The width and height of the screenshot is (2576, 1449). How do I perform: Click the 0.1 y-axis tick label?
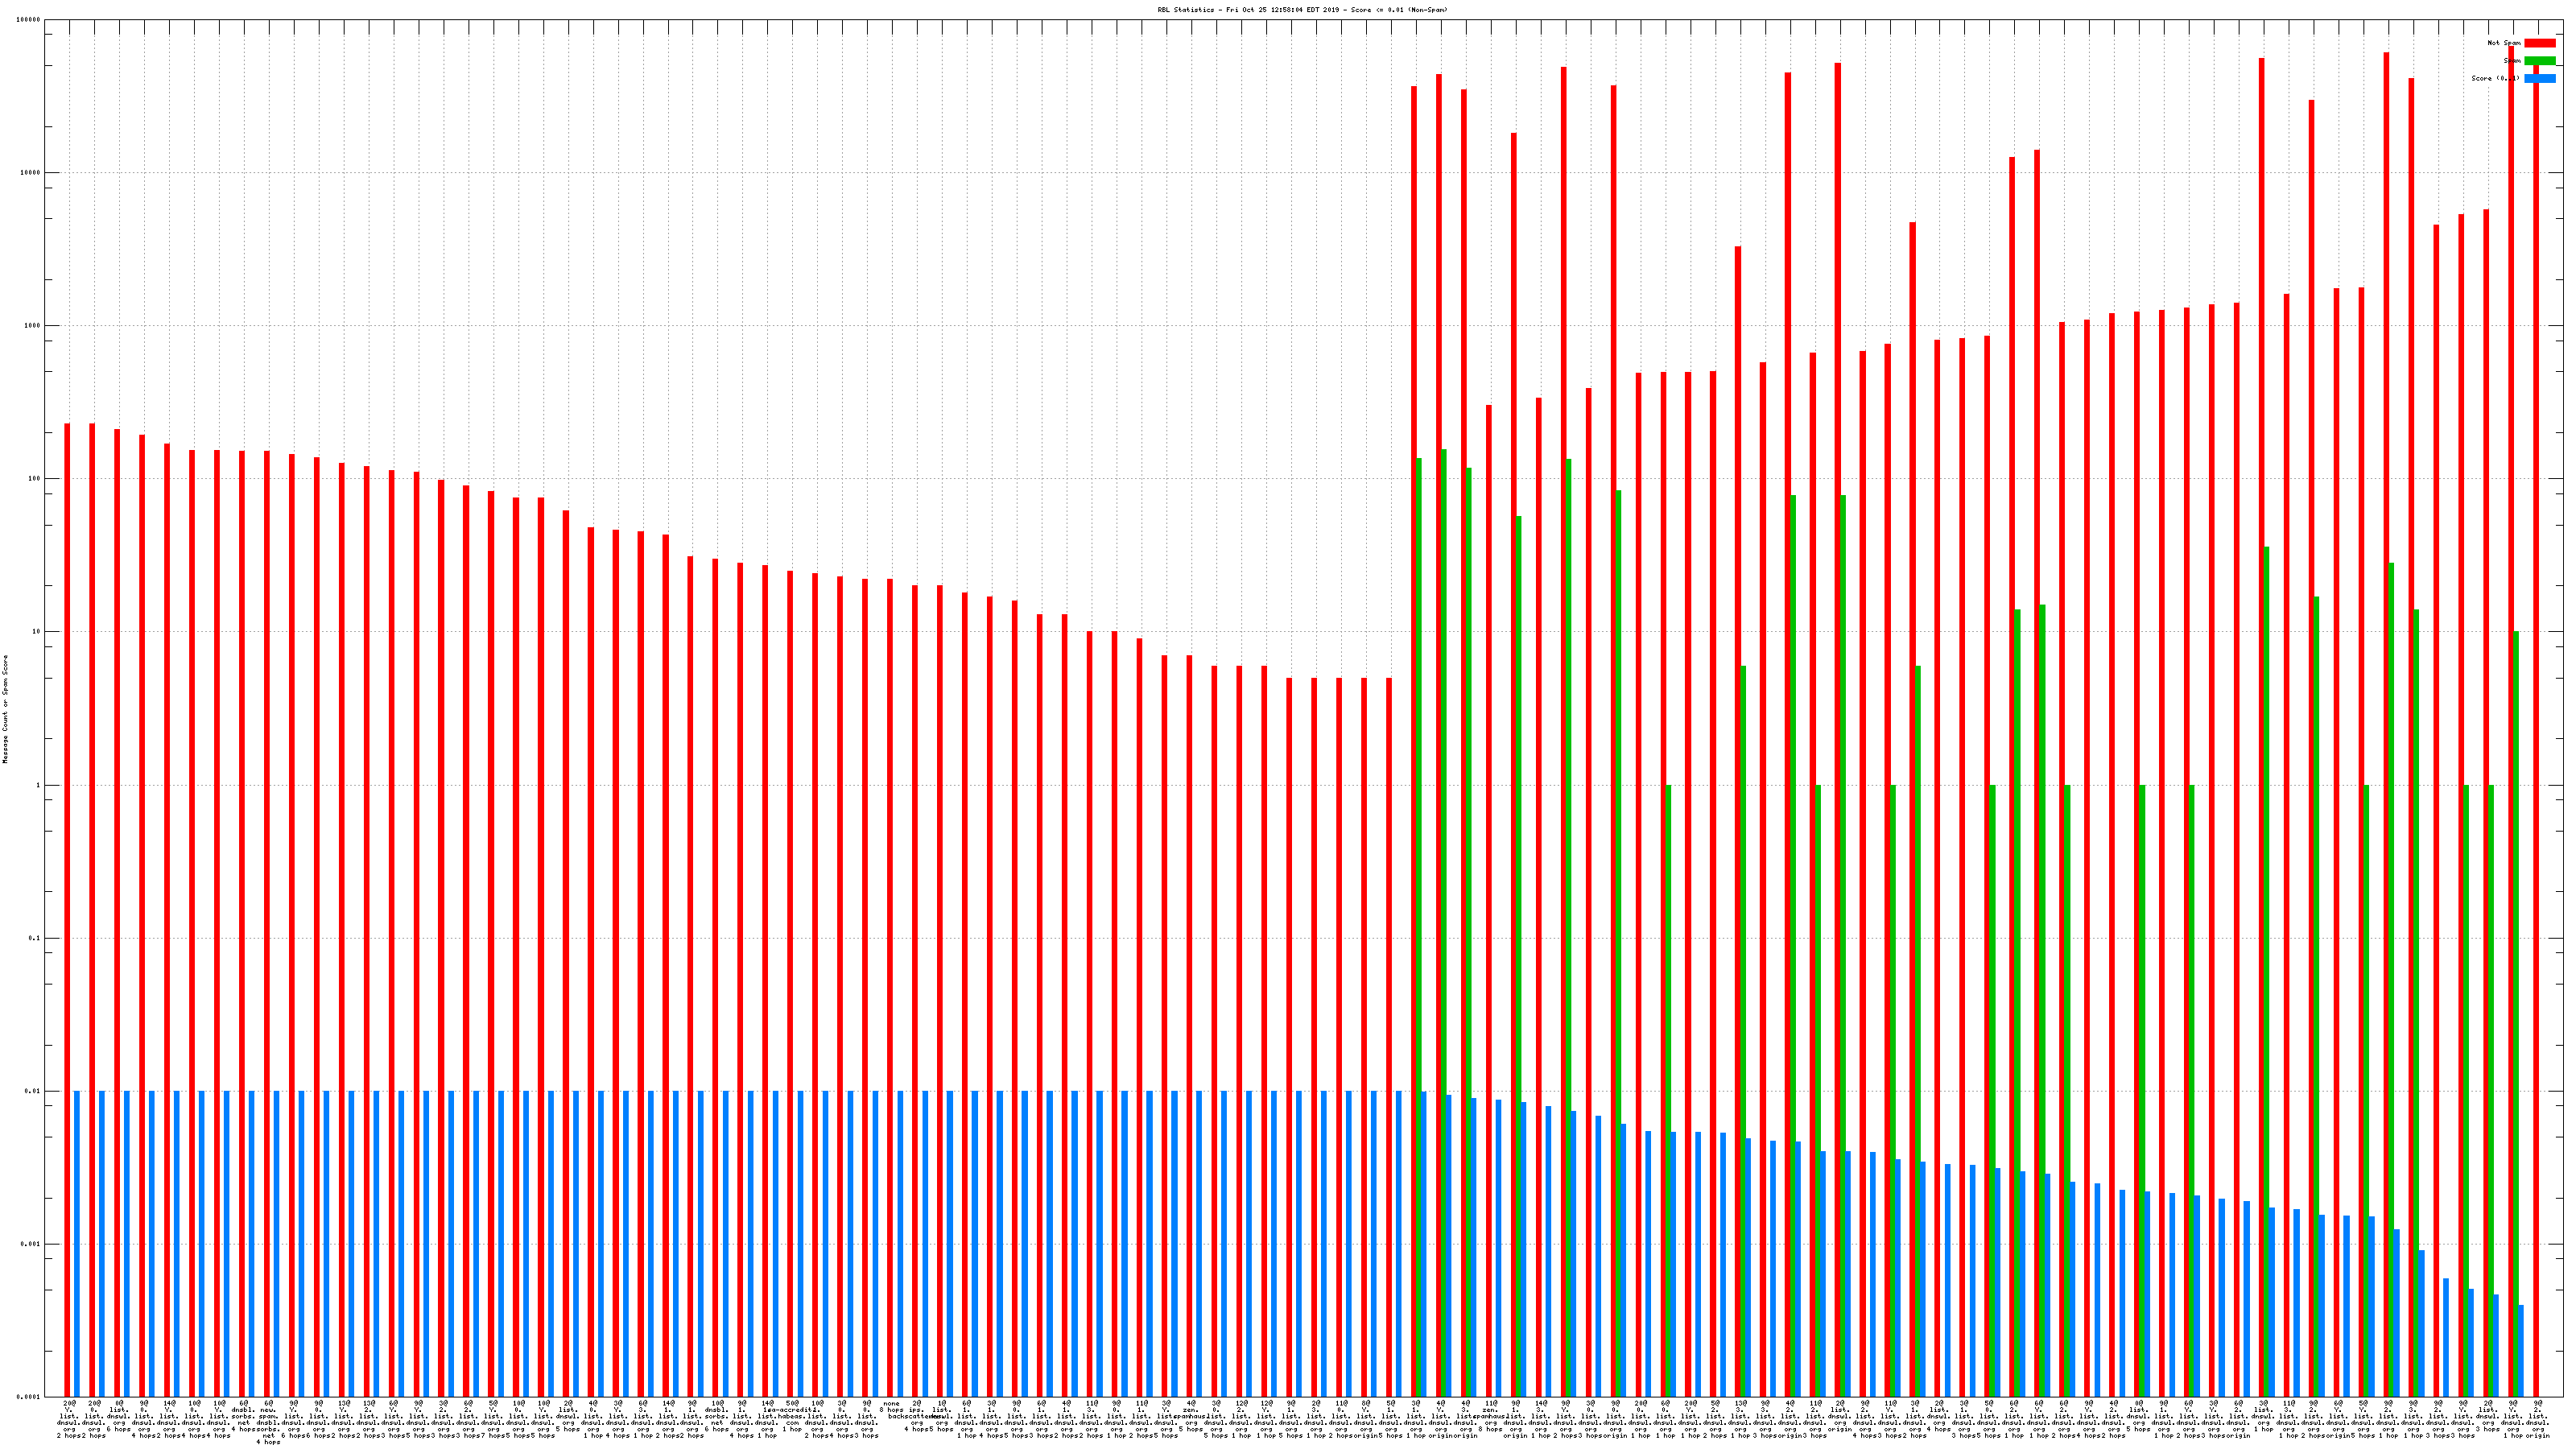pyautogui.click(x=35, y=938)
